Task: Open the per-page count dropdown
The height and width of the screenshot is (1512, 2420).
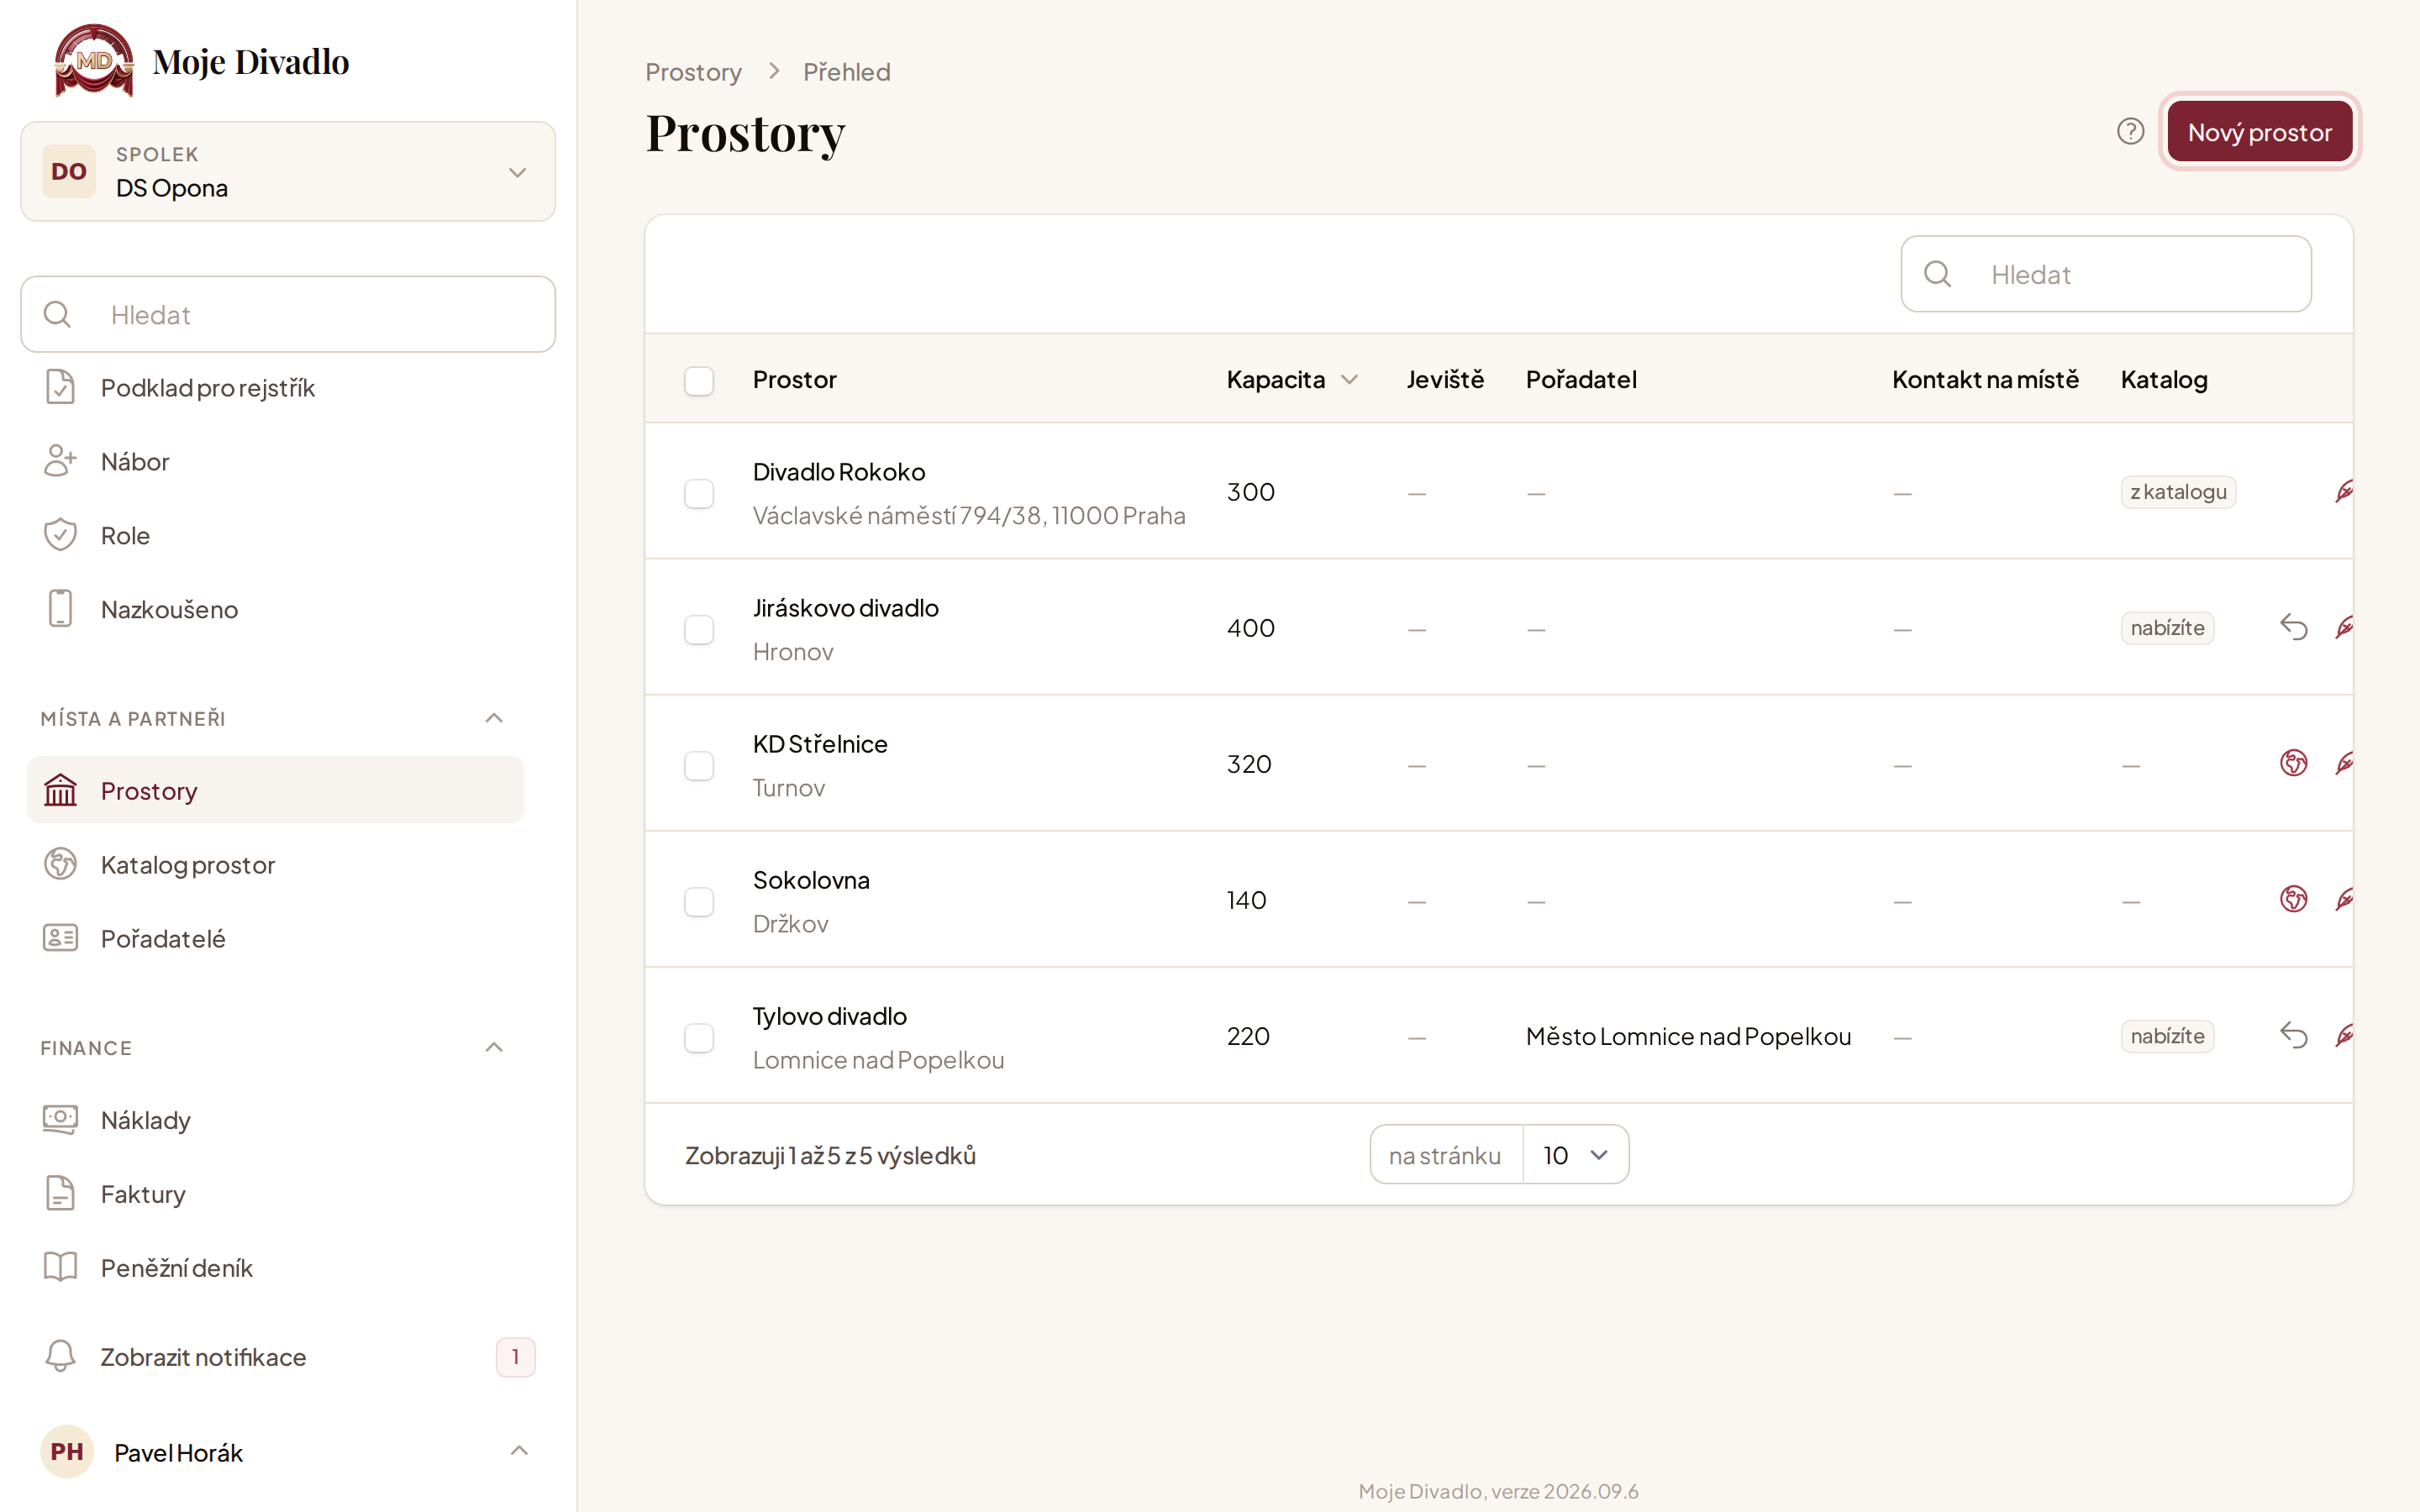Action: (1575, 1155)
